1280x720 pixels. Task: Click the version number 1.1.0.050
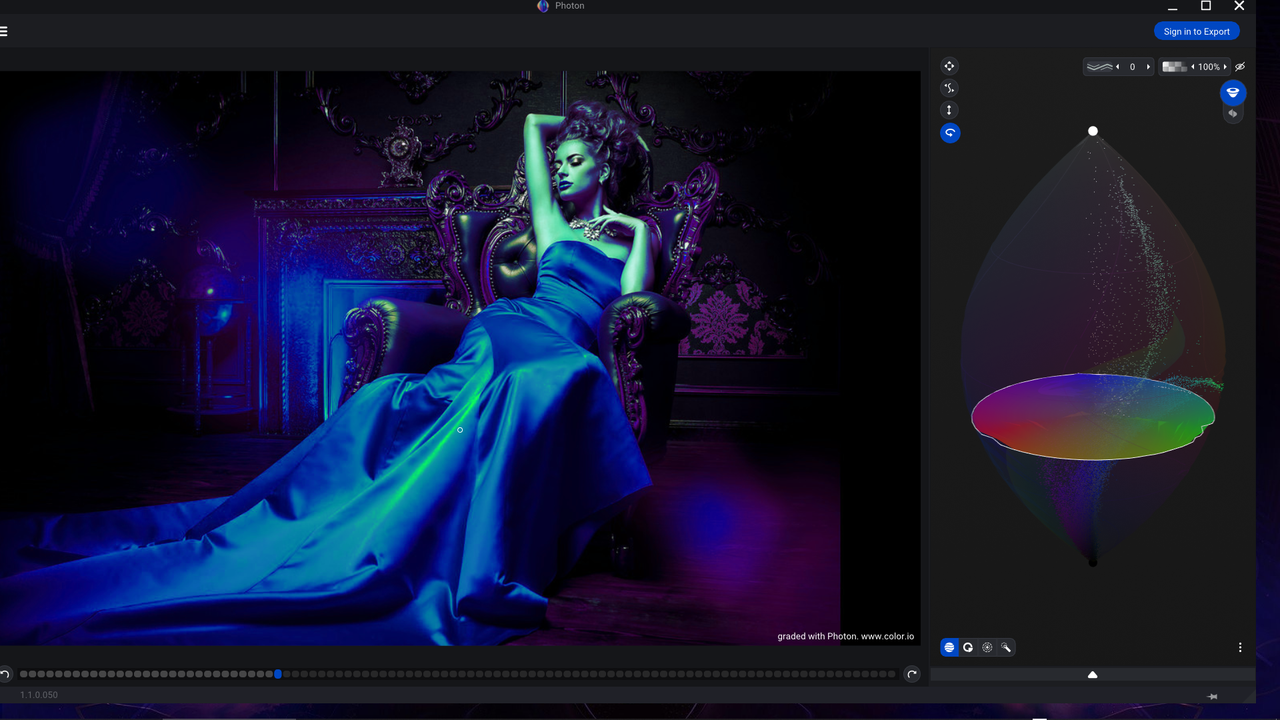point(39,695)
